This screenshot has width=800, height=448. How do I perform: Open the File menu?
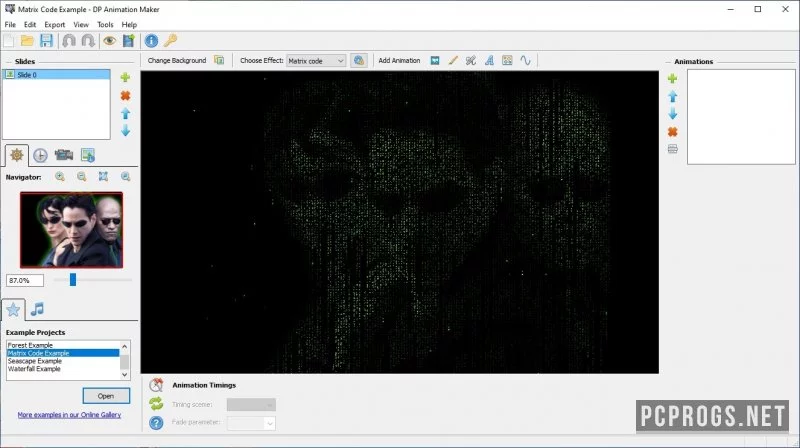click(10, 24)
